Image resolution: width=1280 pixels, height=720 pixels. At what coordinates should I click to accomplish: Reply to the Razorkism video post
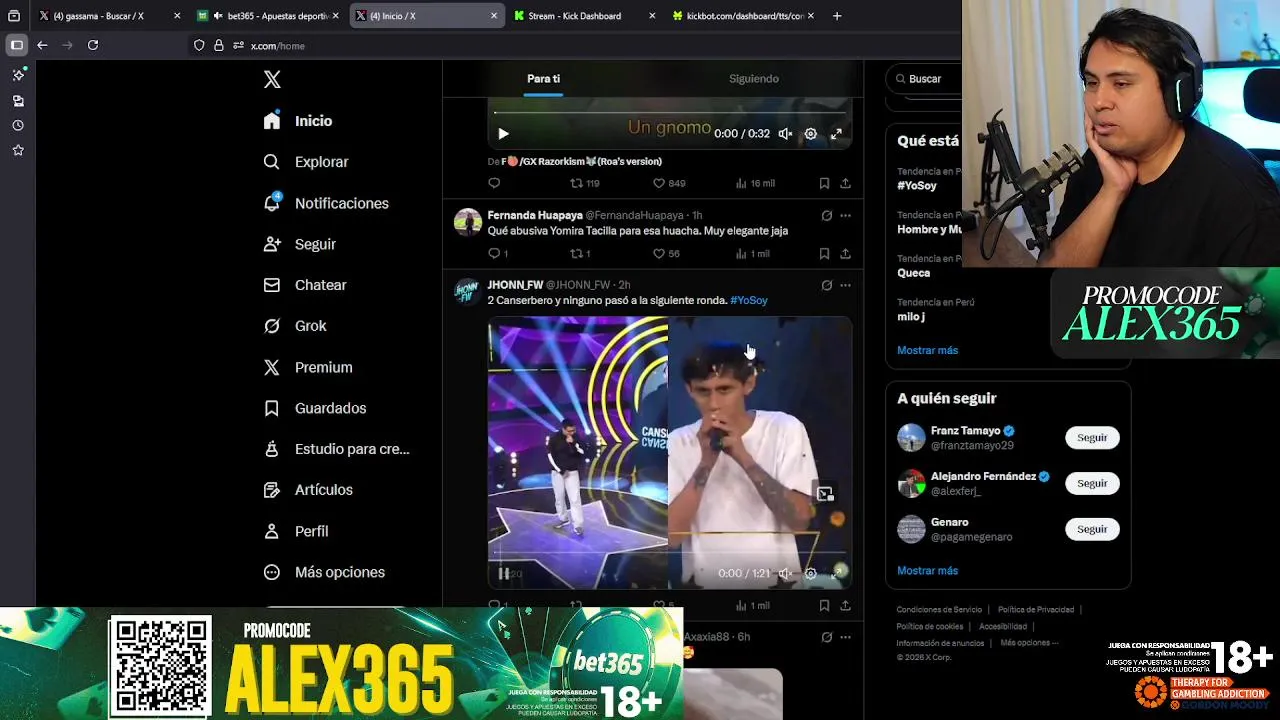[x=494, y=183]
